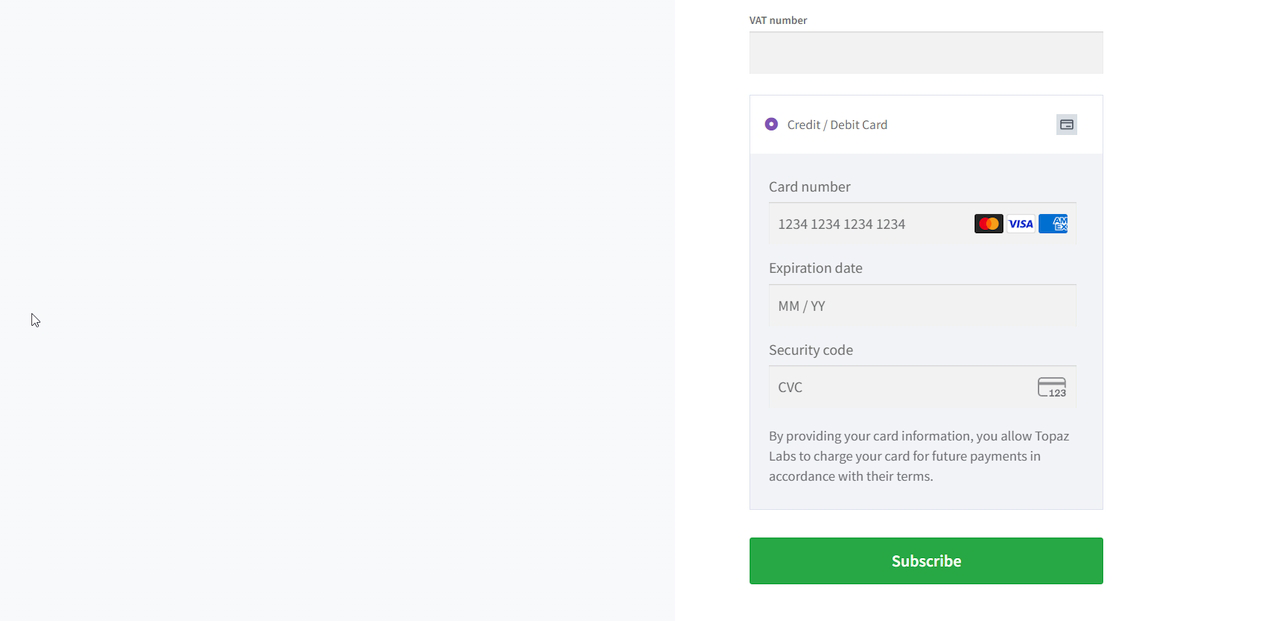Click into the Card number field
Screen dimensions: 1280x621
[870, 224]
